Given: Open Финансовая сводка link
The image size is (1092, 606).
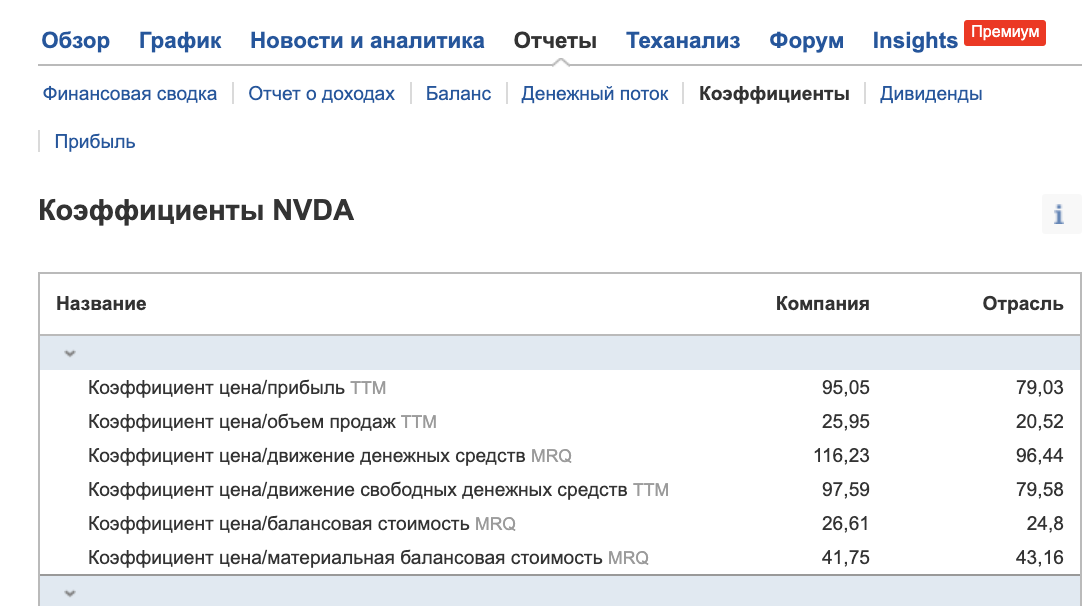Looking at the screenshot, I should [x=130, y=93].
